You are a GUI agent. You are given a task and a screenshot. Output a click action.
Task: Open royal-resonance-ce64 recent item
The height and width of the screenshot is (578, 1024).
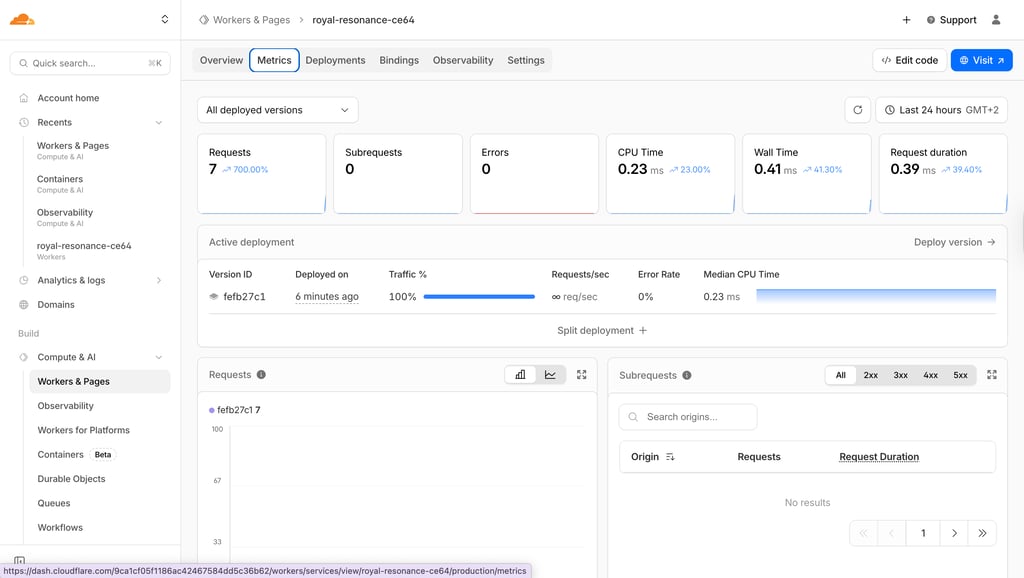(x=84, y=250)
